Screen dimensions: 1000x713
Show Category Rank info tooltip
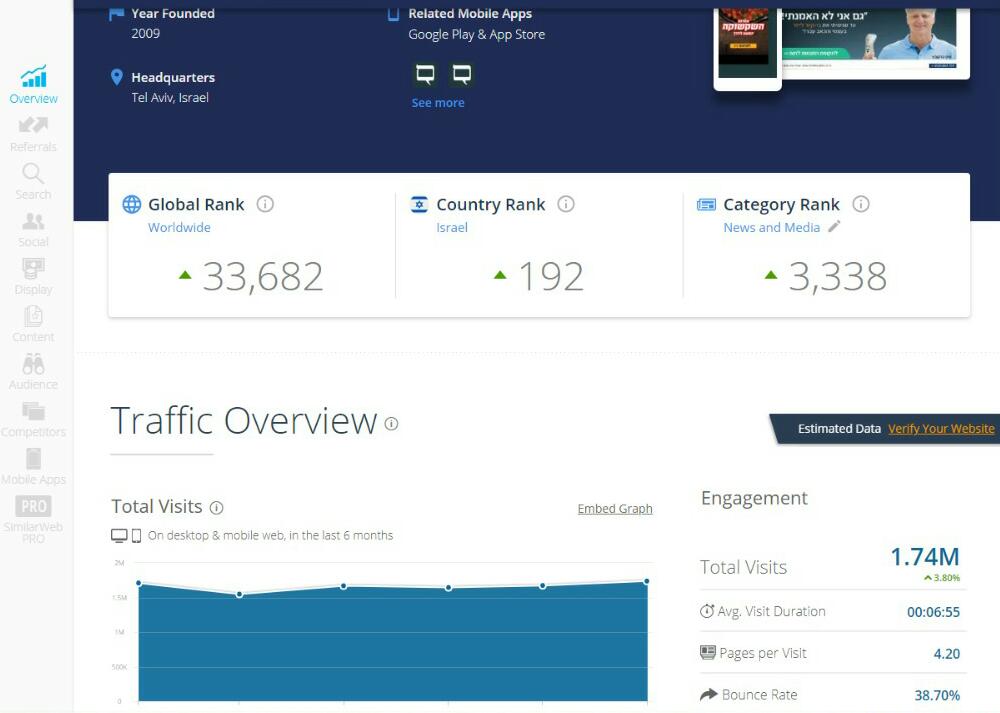coord(861,204)
